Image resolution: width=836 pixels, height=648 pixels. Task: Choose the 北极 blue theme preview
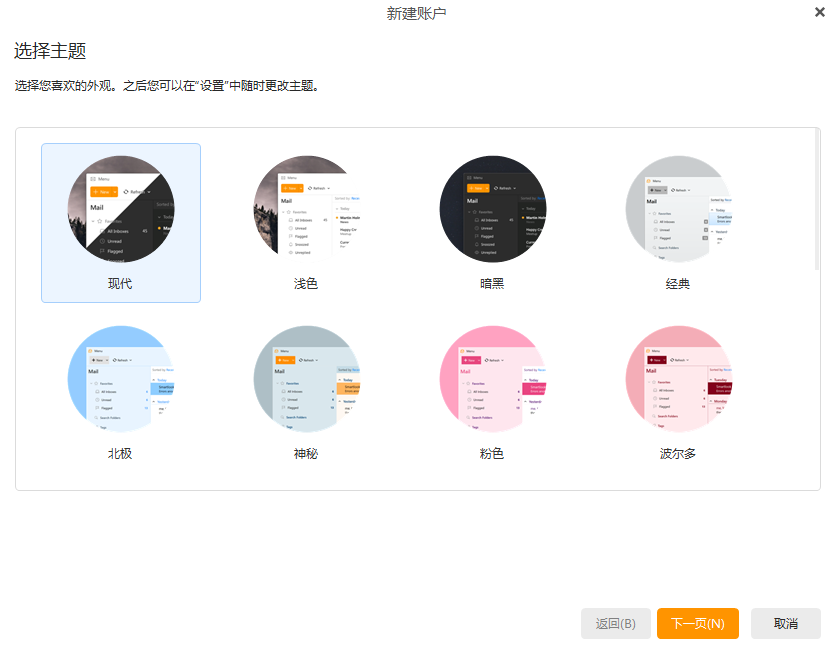pos(121,379)
